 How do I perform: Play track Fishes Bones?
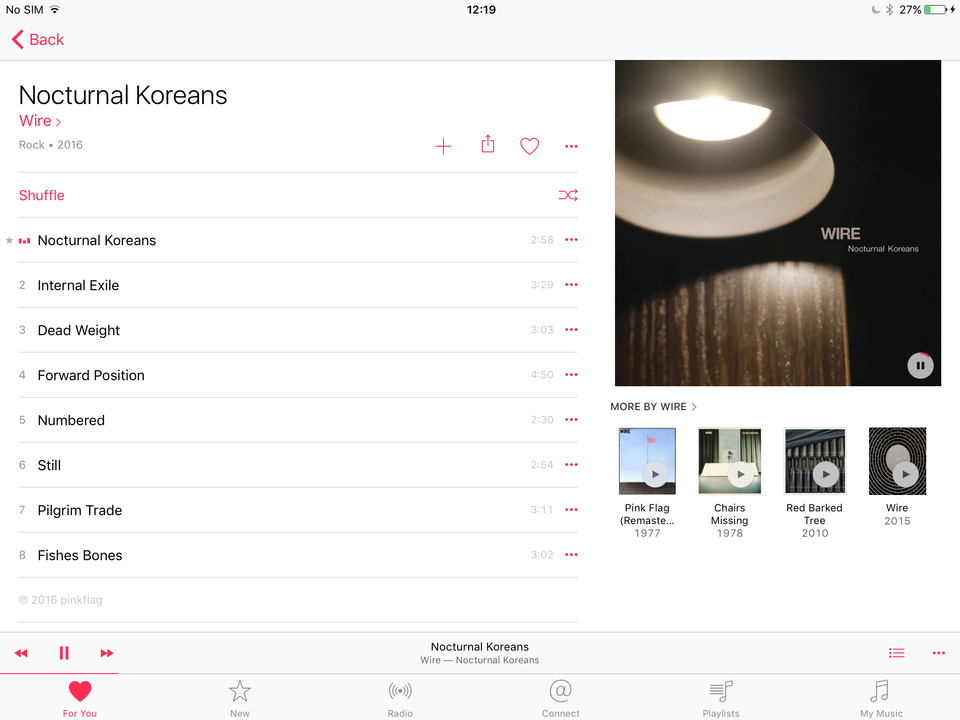pyautogui.click(x=298, y=555)
